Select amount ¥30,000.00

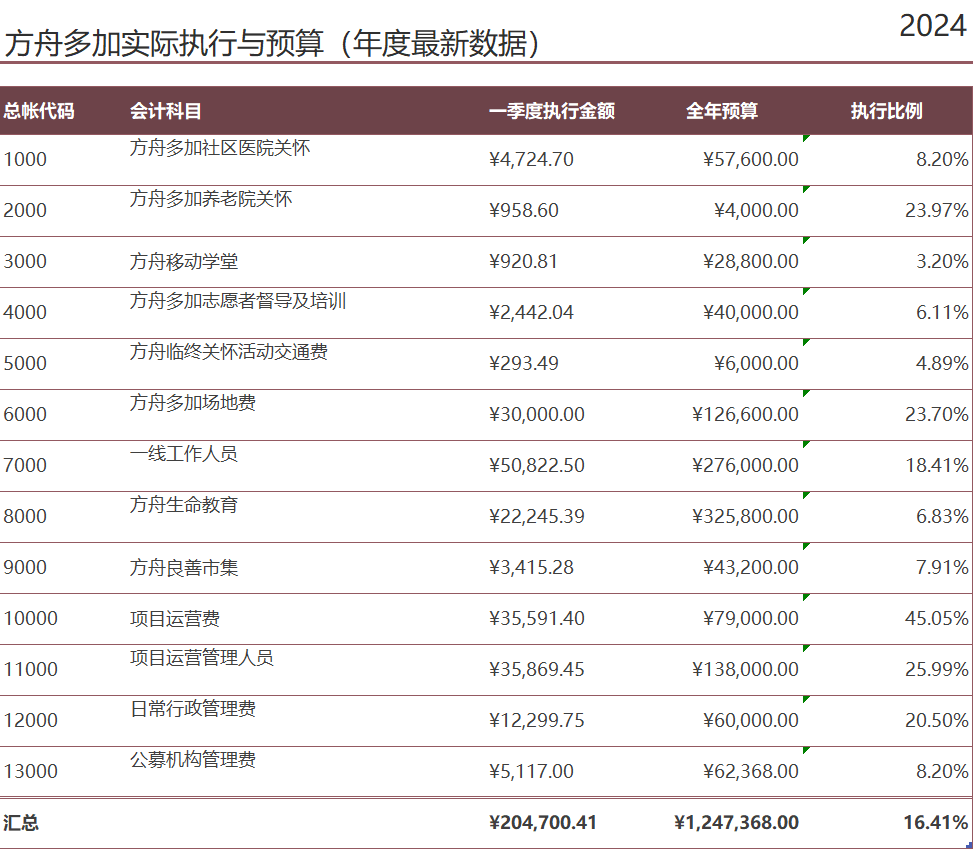(537, 414)
